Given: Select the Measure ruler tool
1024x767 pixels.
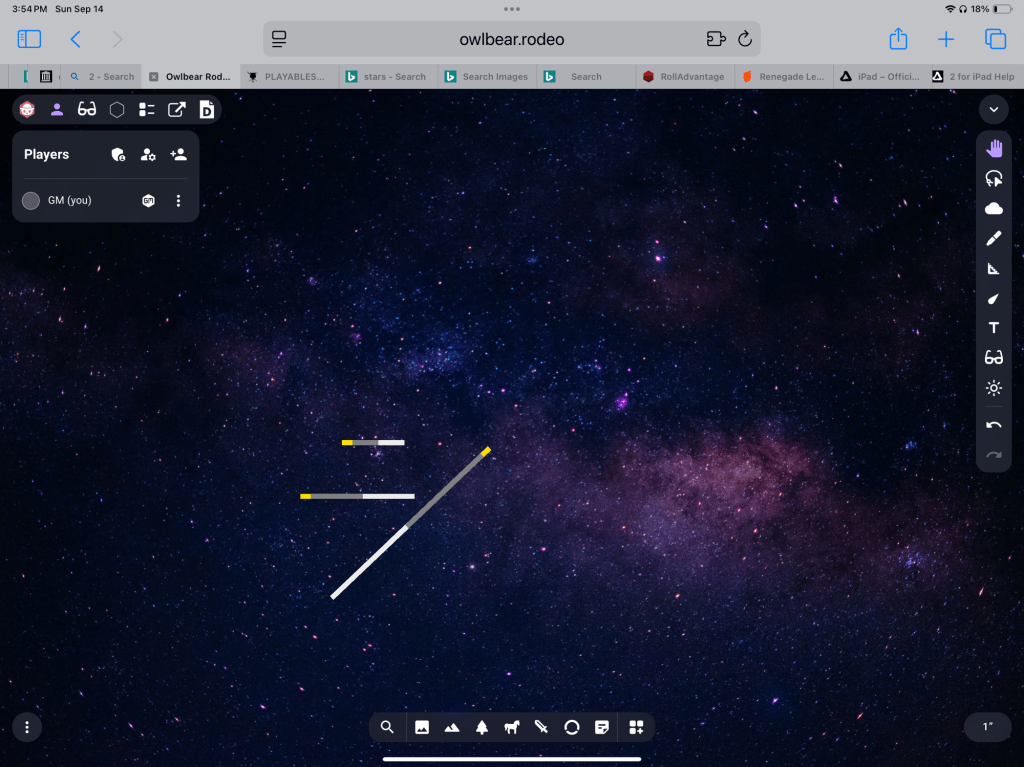Looking at the screenshot, I should [993, 268].
